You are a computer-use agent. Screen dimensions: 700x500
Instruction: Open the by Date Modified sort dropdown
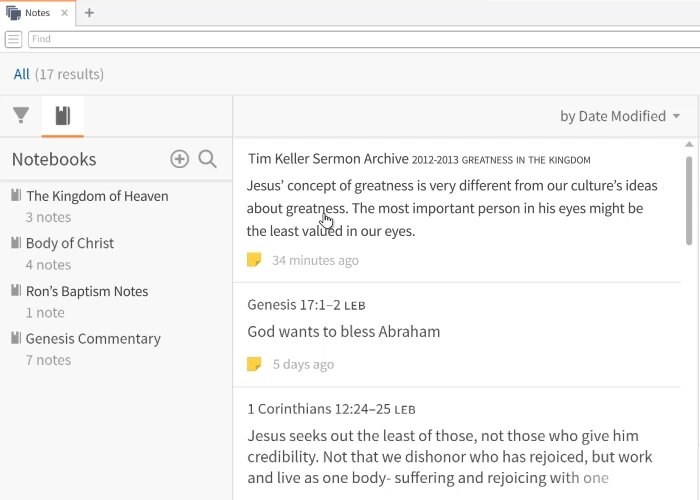click(620, 116)
